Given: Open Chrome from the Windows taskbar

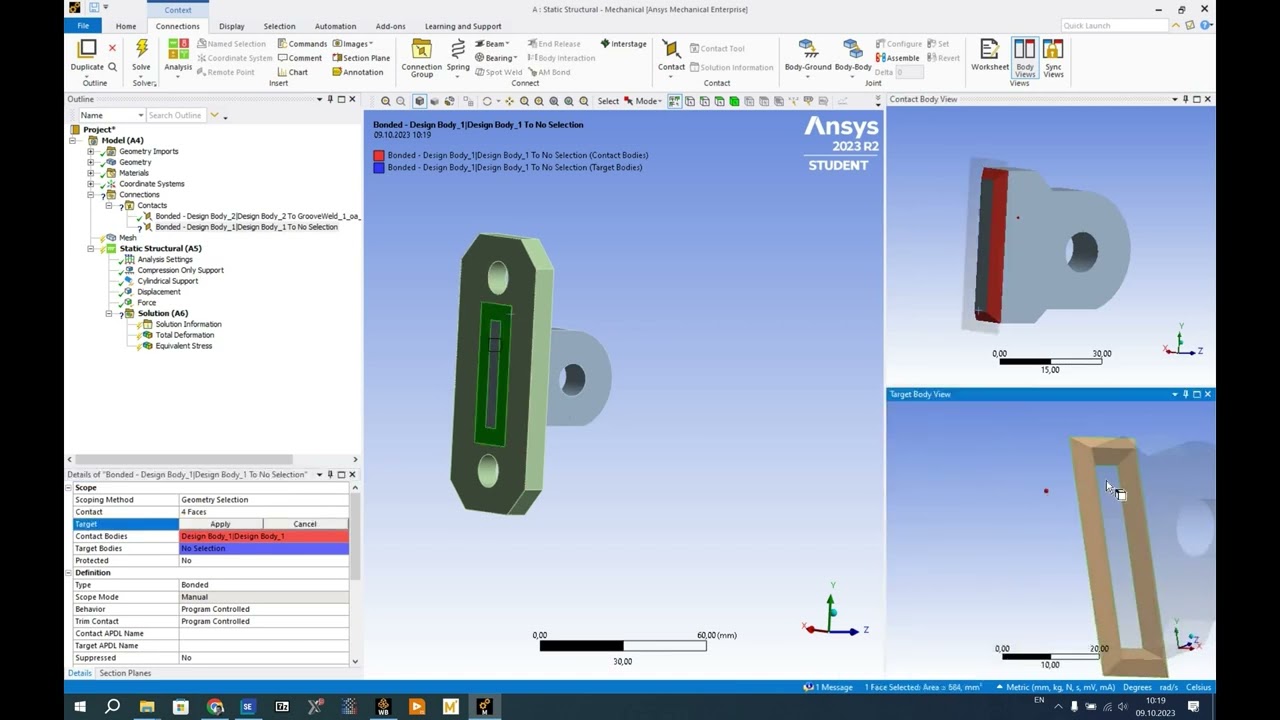Looking at the screenshot, I should click(215, 707).
